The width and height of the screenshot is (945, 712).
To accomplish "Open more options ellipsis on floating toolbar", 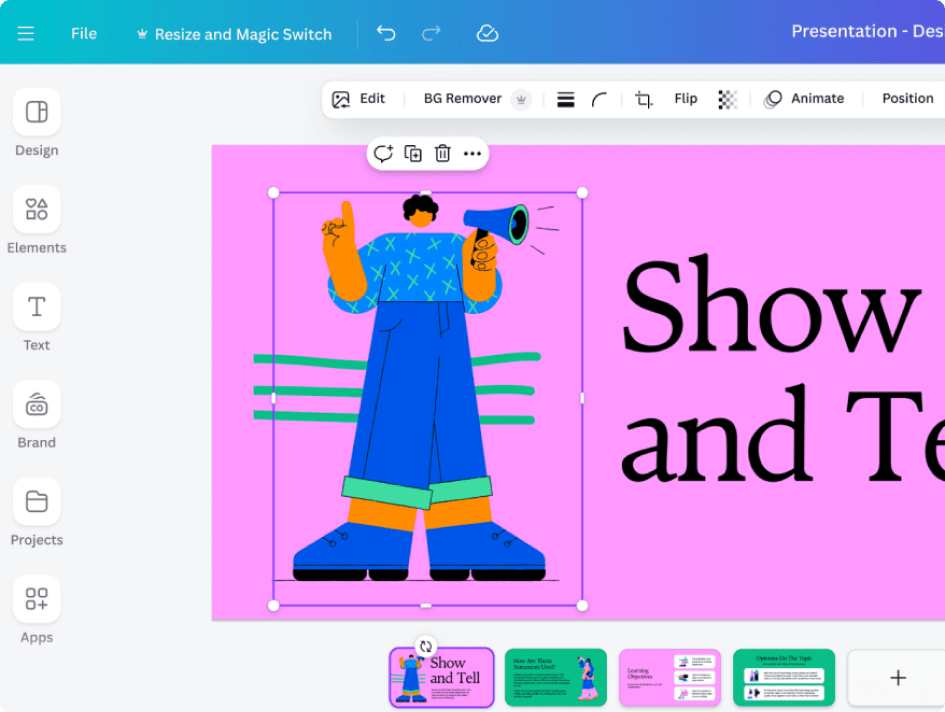I will (x=472, y=153).
